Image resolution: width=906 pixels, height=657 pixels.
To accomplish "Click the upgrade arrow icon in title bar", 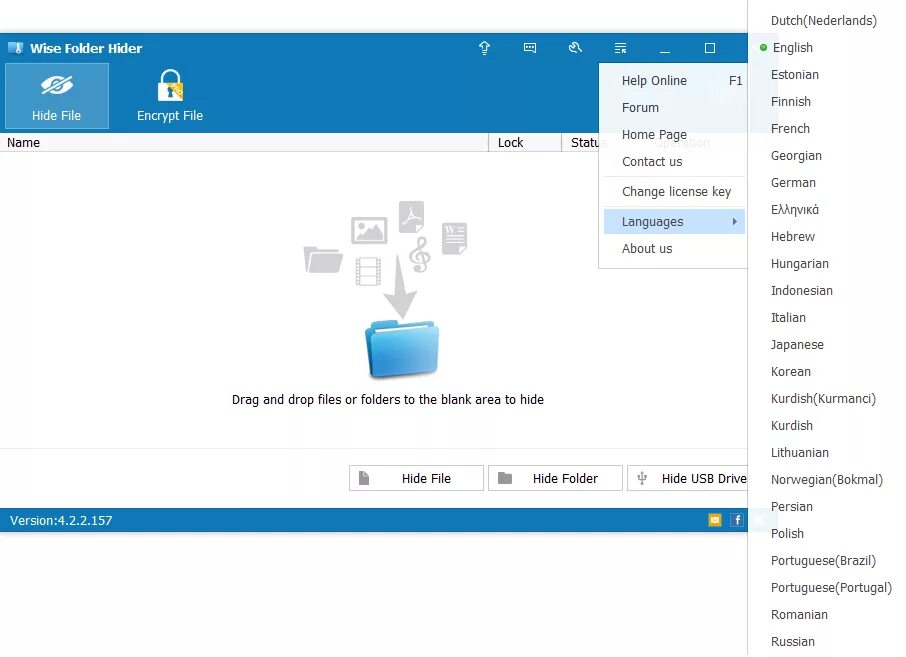I will point(484,48).
